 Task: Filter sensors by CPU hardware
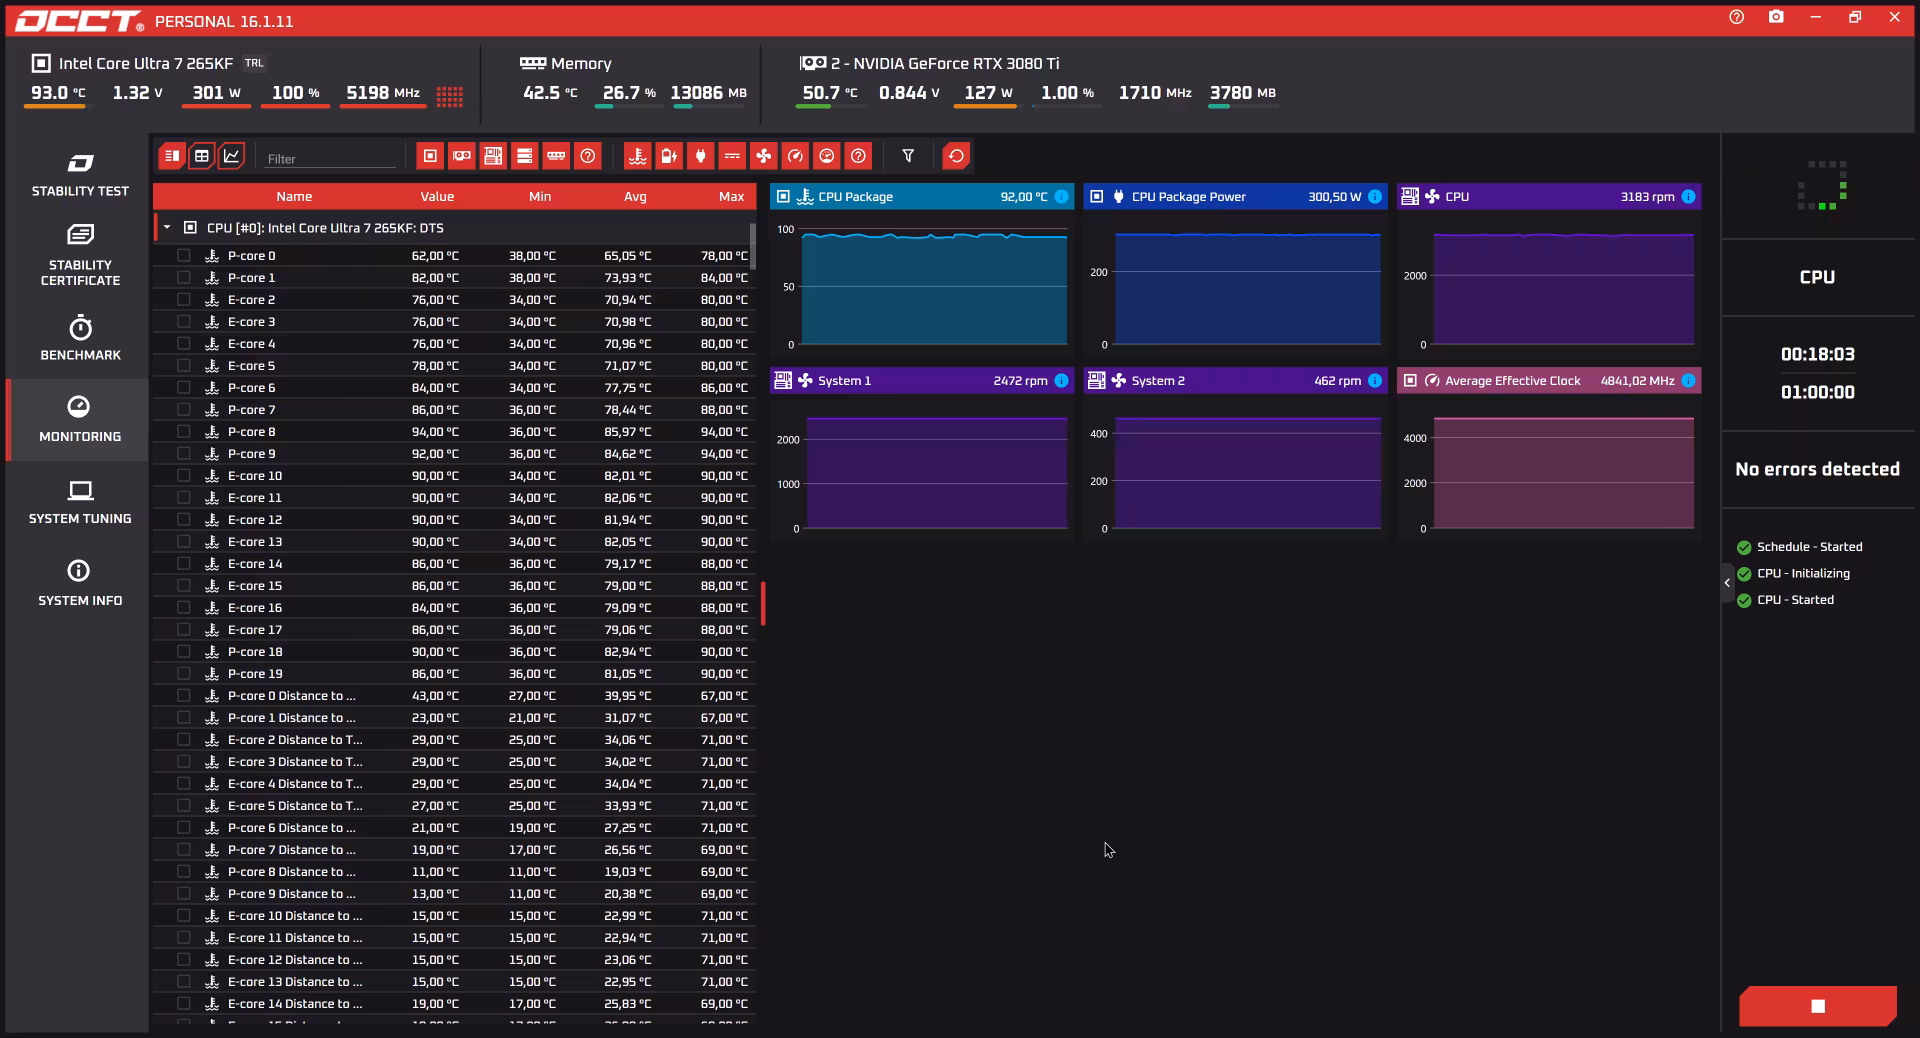click(430, 156)
